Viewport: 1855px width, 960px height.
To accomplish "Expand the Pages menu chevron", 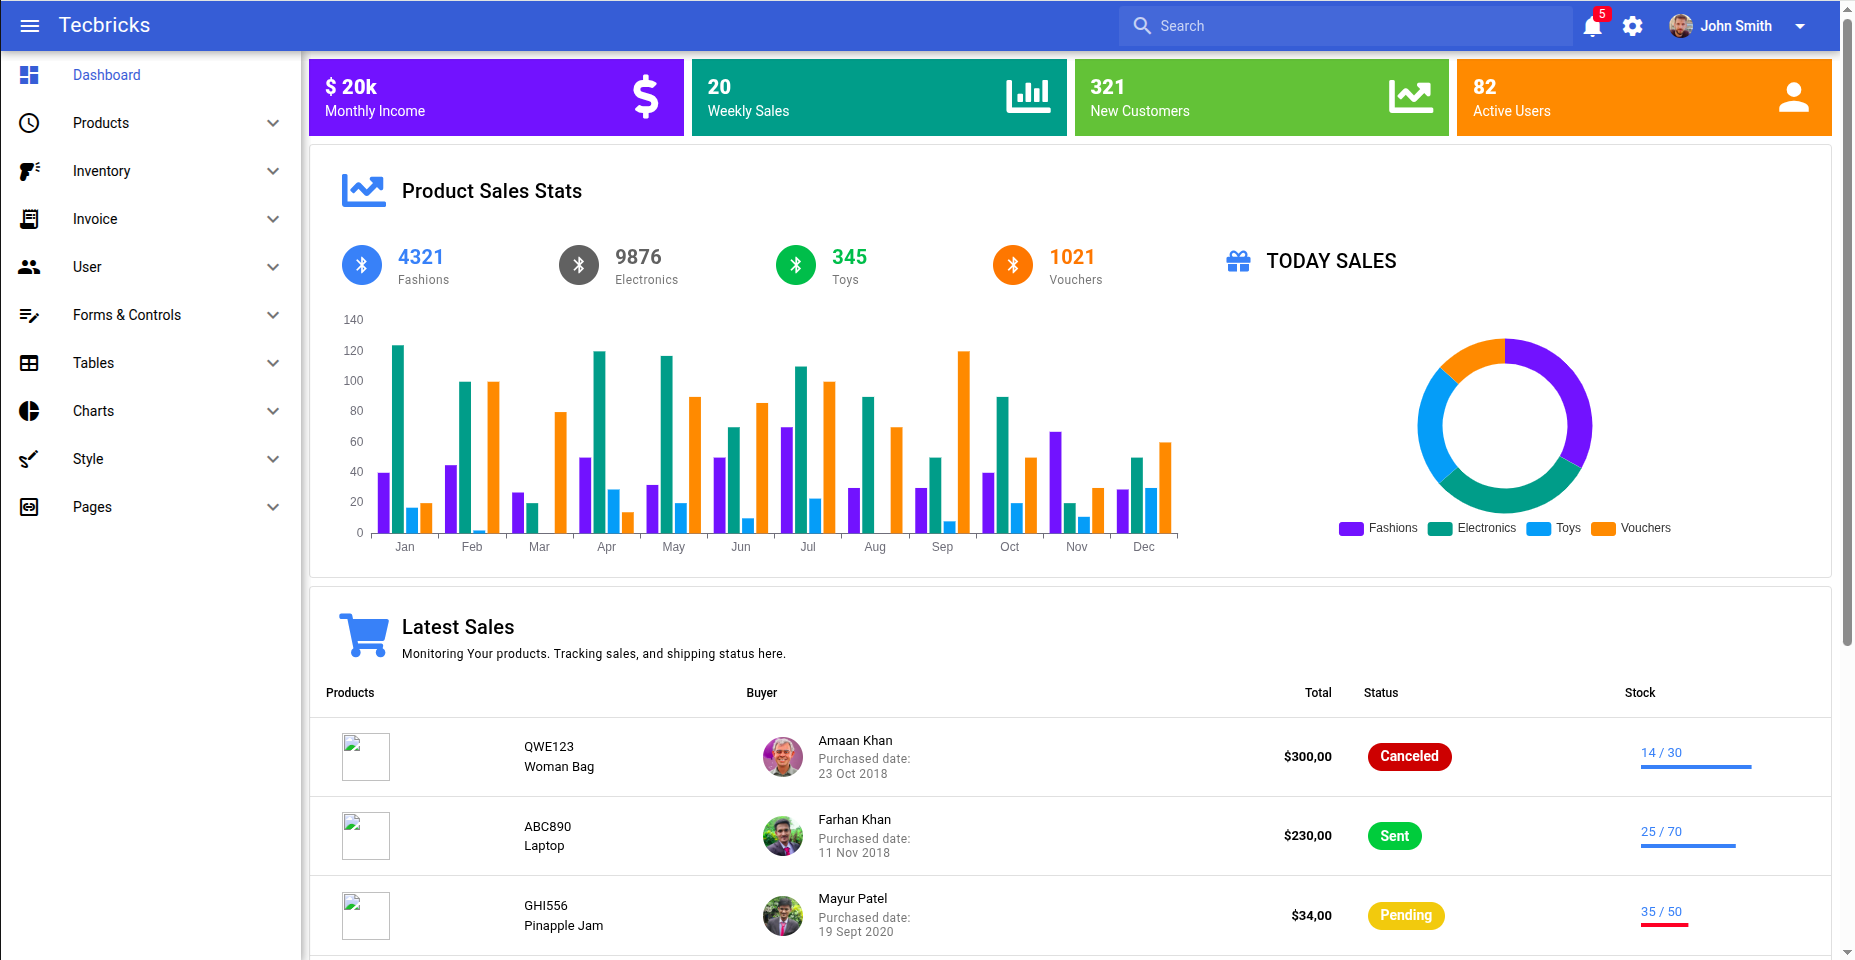I will click(273, 507).
